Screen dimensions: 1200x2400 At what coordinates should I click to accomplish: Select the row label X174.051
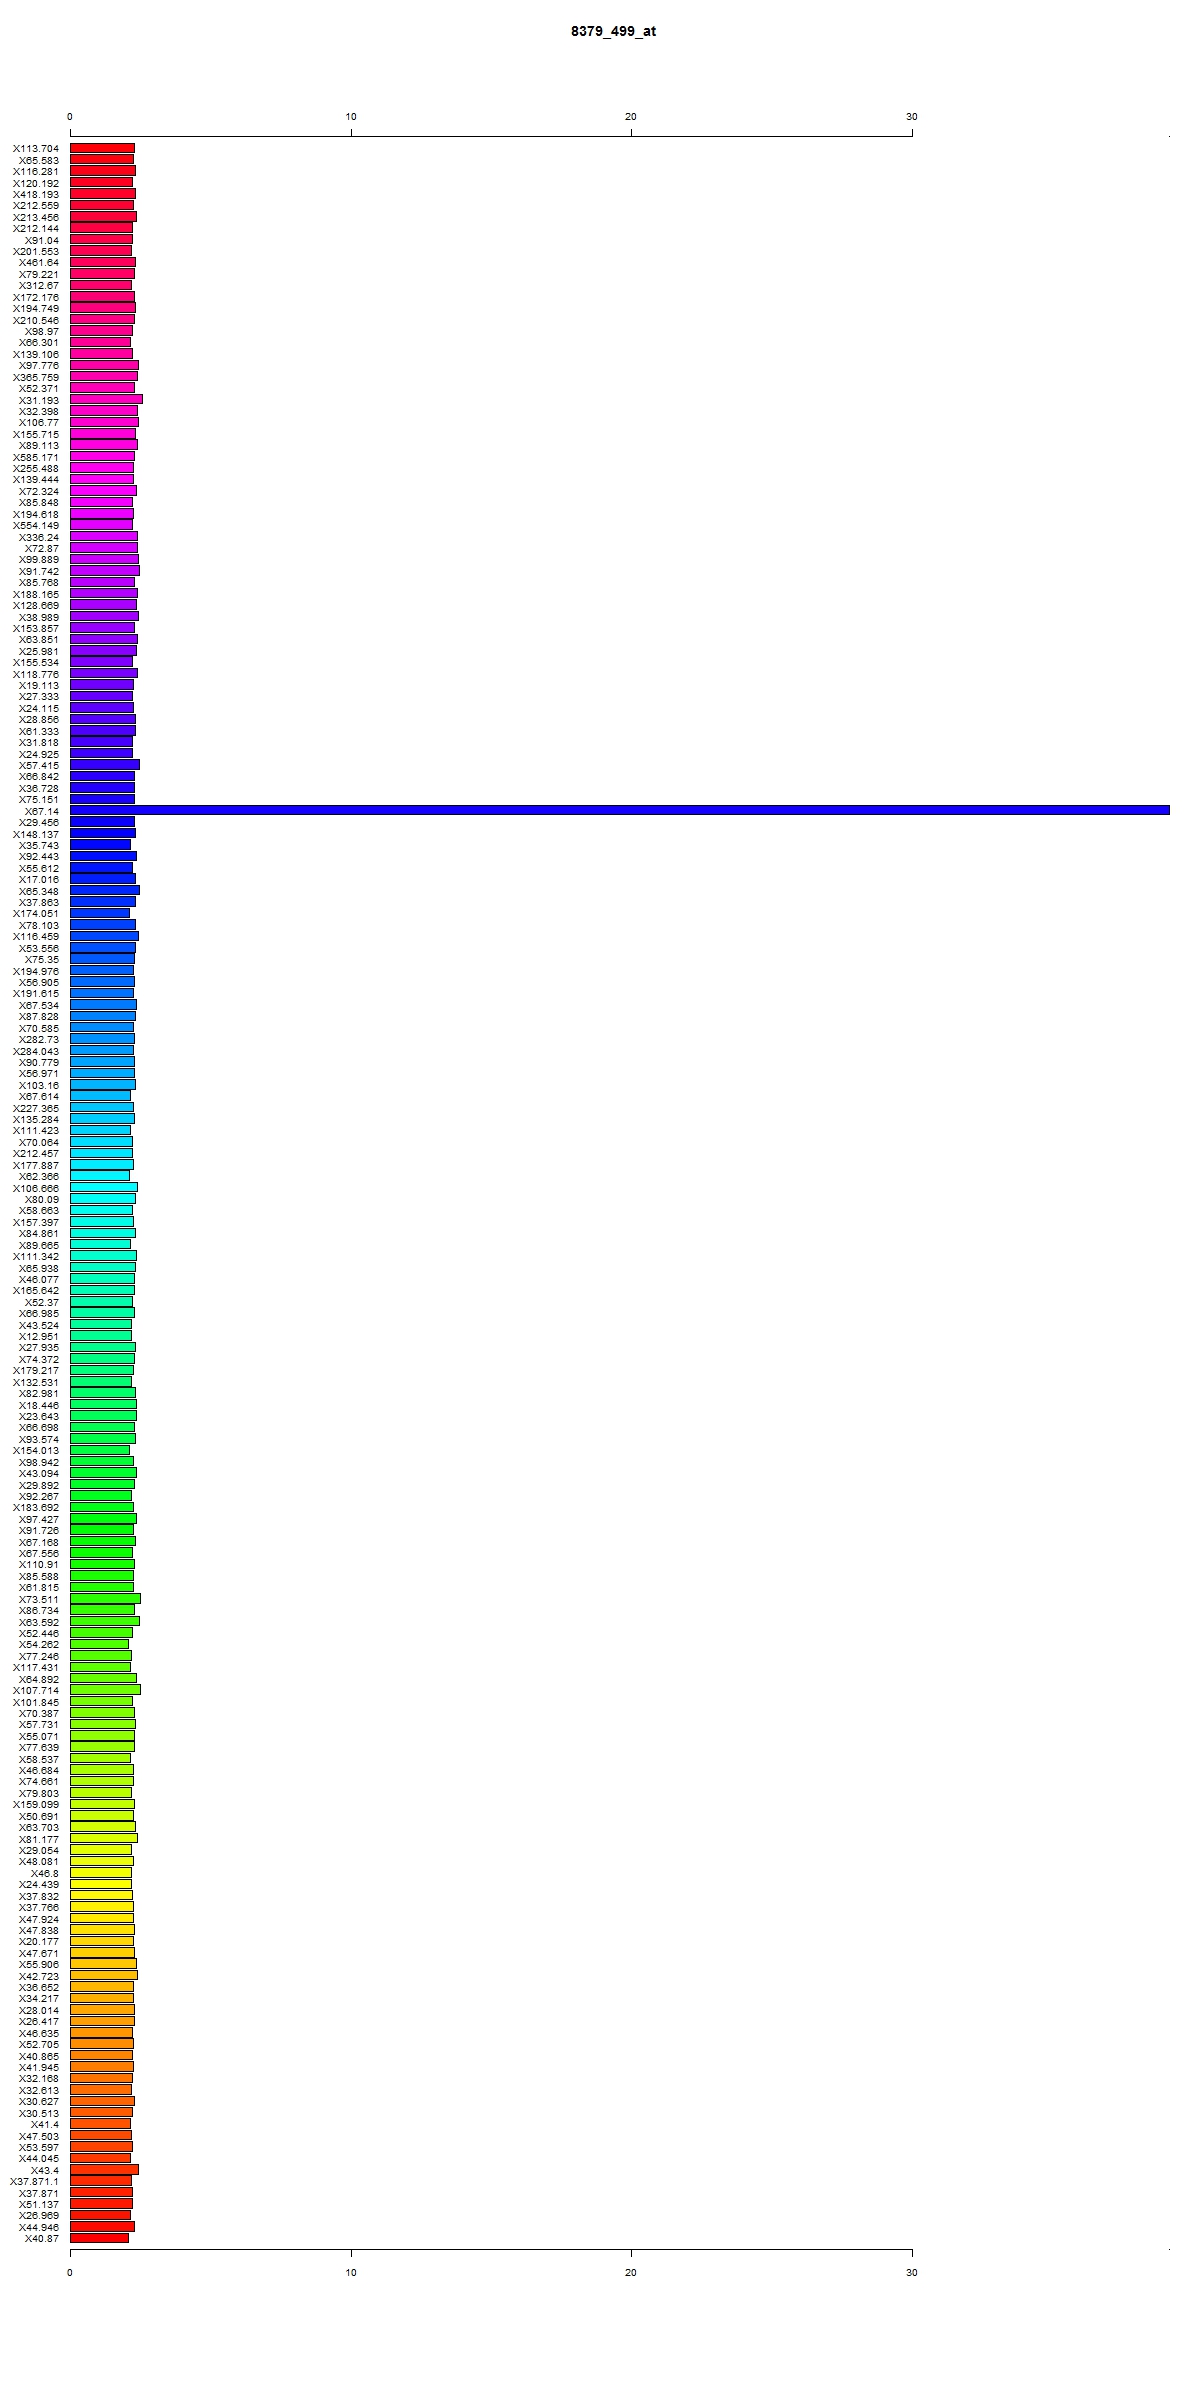click(36, 913)
